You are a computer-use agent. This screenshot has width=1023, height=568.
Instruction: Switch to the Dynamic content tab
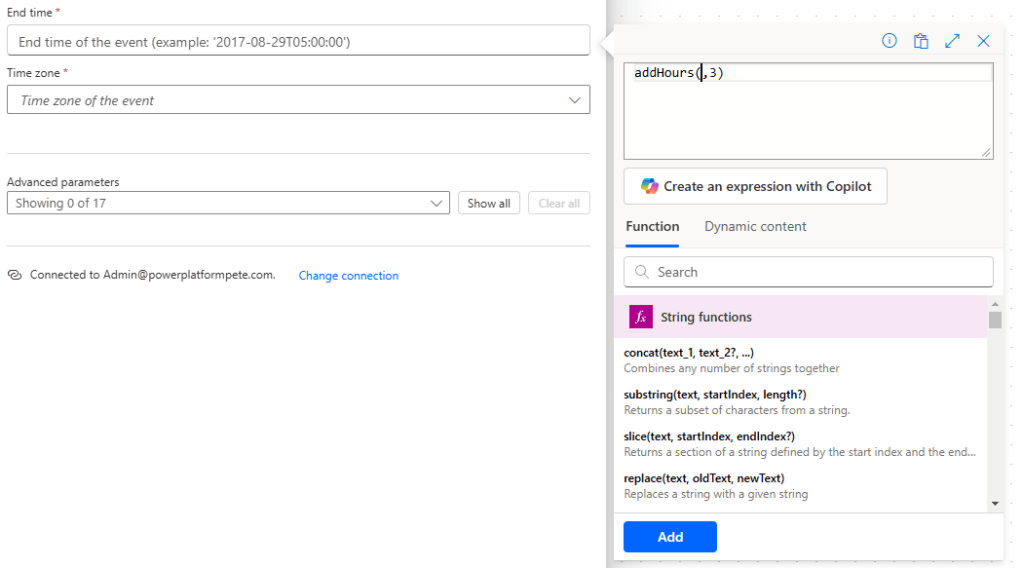click(755, 227)
